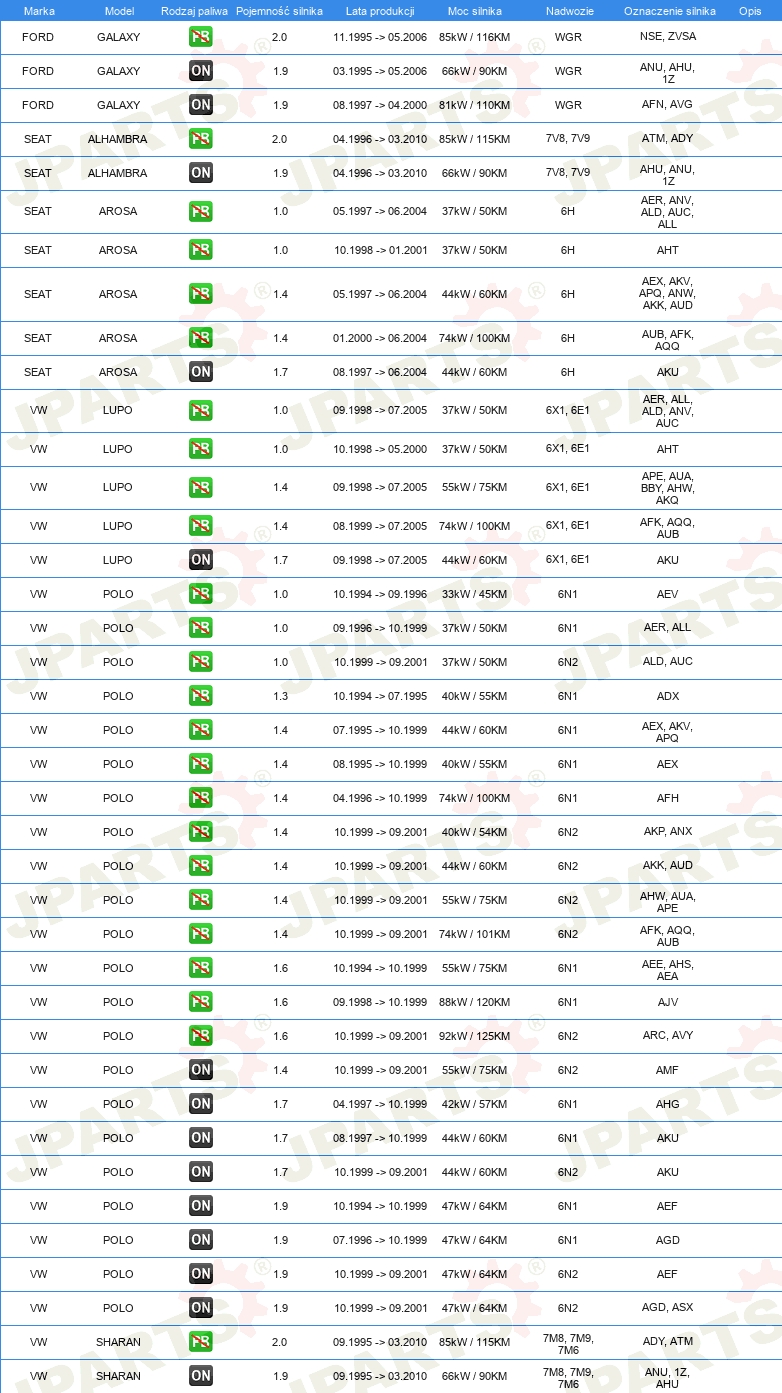Screen dimensions: 782x1393
Task: Select the engine code cell AFN, AVG
Action: click(667, 104)
